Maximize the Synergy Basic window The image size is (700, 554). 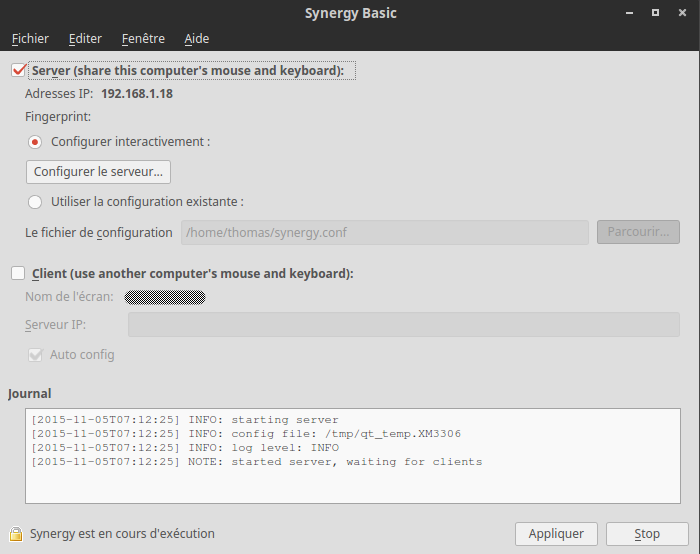pos(655,13)
